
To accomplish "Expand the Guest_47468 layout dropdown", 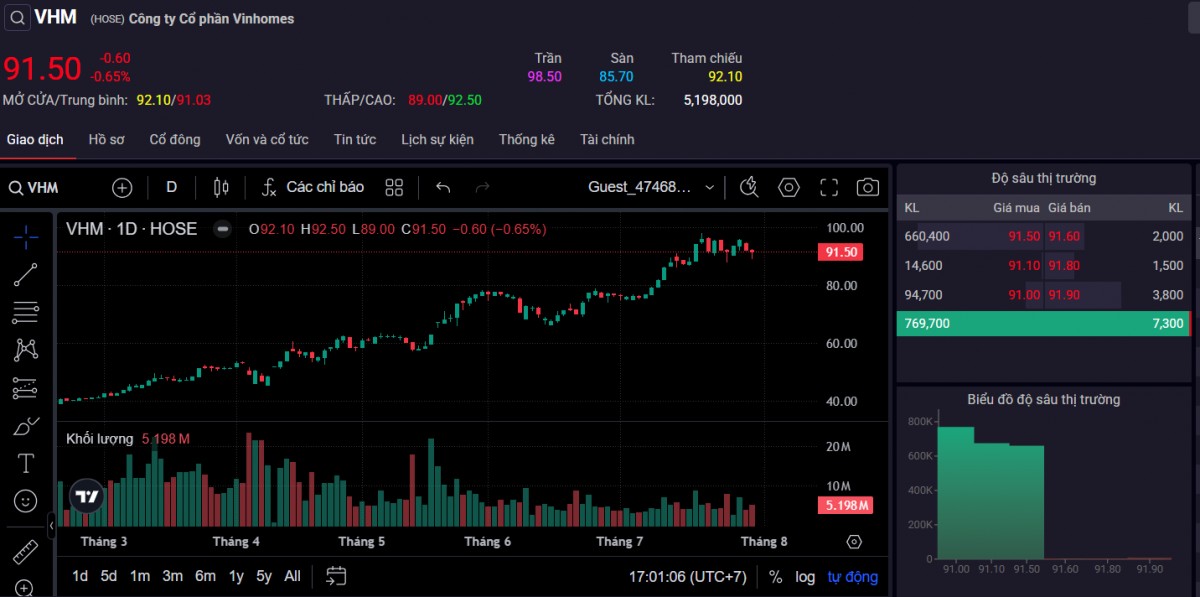I will pyautogui.click(x=709, y=187).
